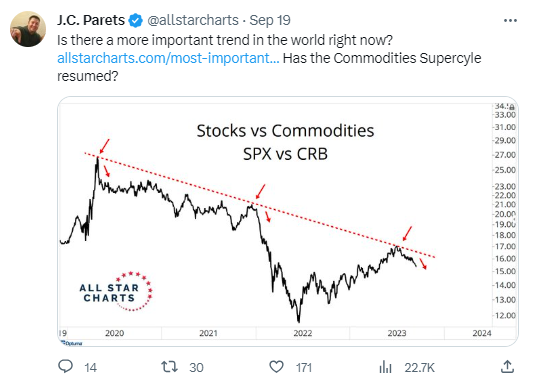Open the Stocks vs Commodities chart image

[x=288, y=221]
